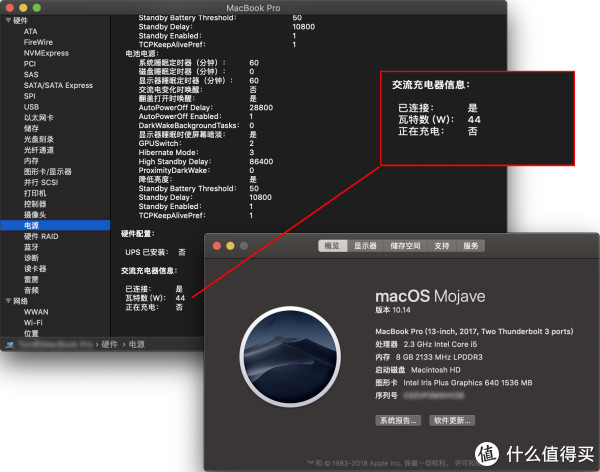Select ATA in the hardware sidebar

[31, 31]
